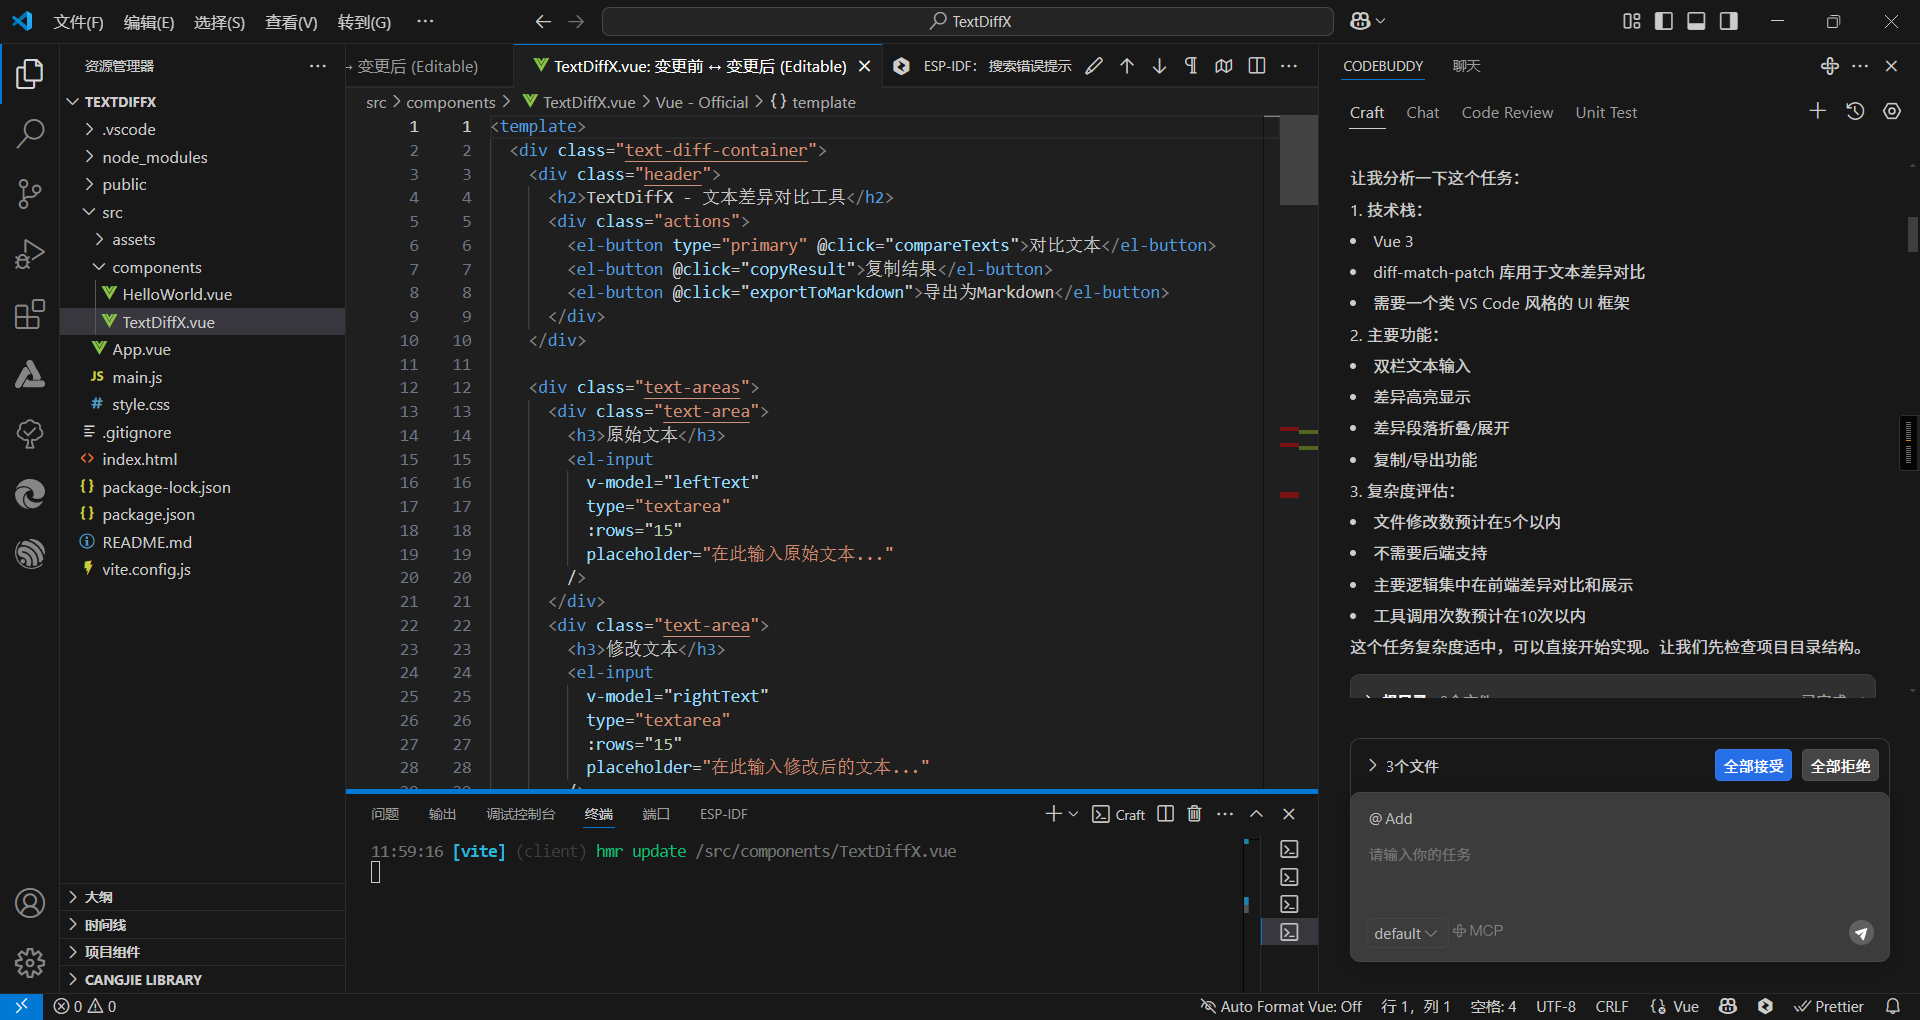Expand the .vscode folder

pyautogui.click(x=90, y=129)
